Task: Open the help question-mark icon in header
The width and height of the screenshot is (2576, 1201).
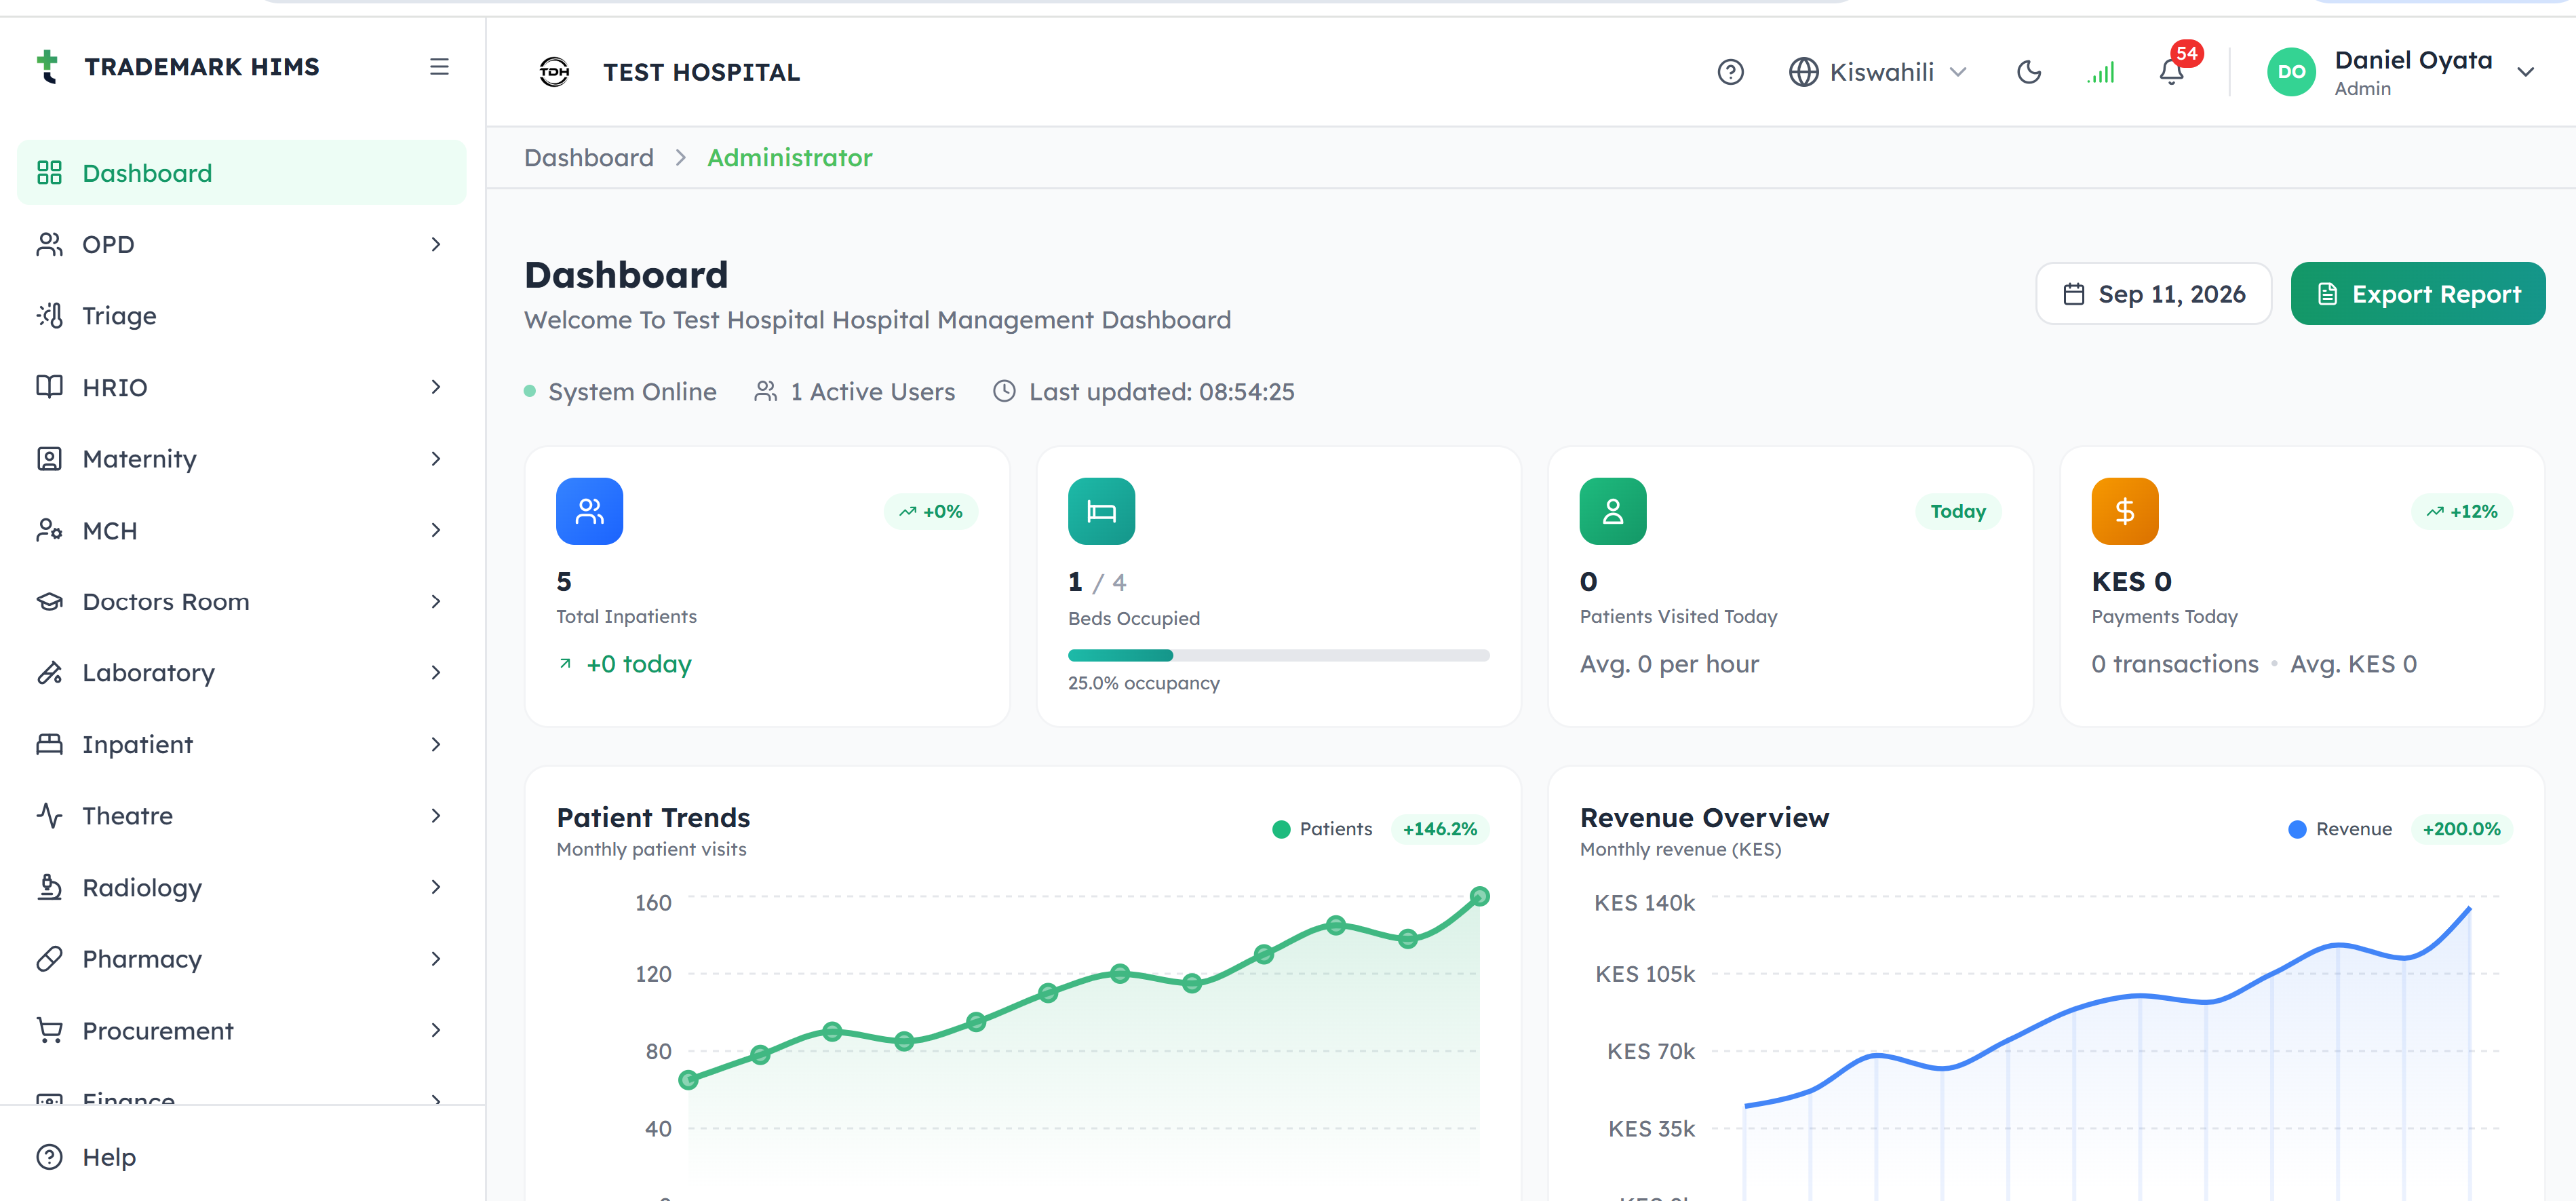Action: (1730, 72)
